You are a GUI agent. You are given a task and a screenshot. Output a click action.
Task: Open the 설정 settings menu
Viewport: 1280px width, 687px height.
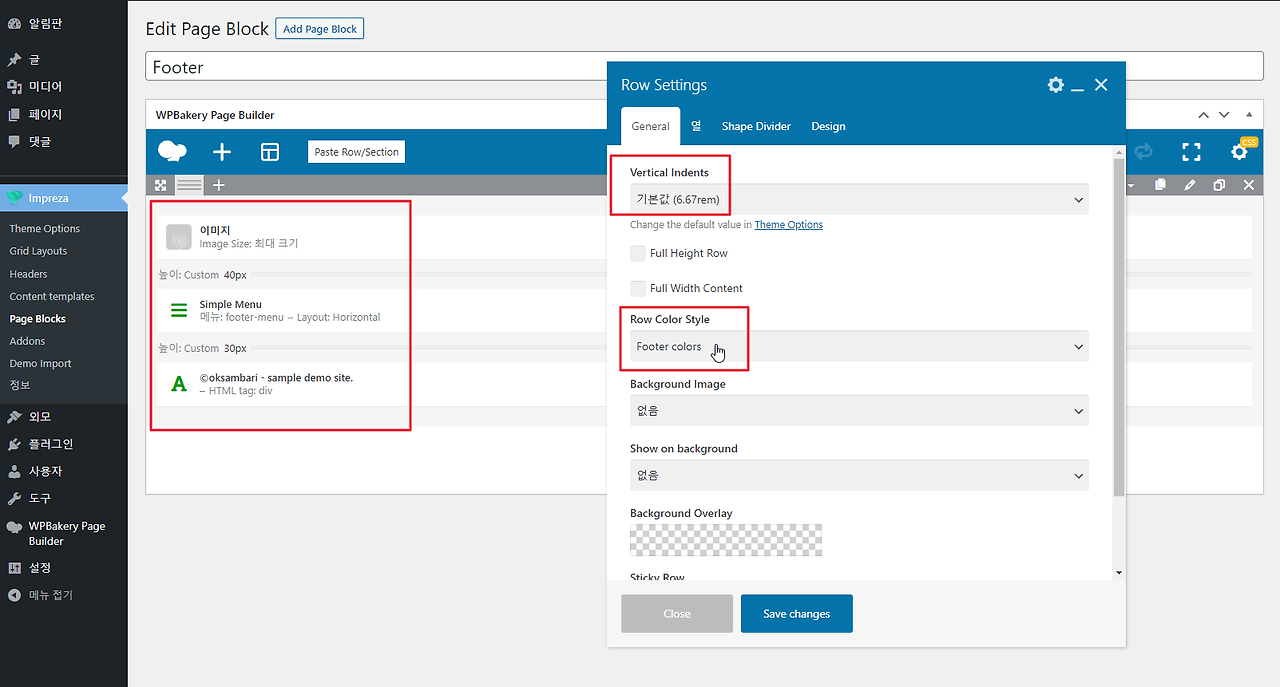pyautogui.click(x=64, y=567)
